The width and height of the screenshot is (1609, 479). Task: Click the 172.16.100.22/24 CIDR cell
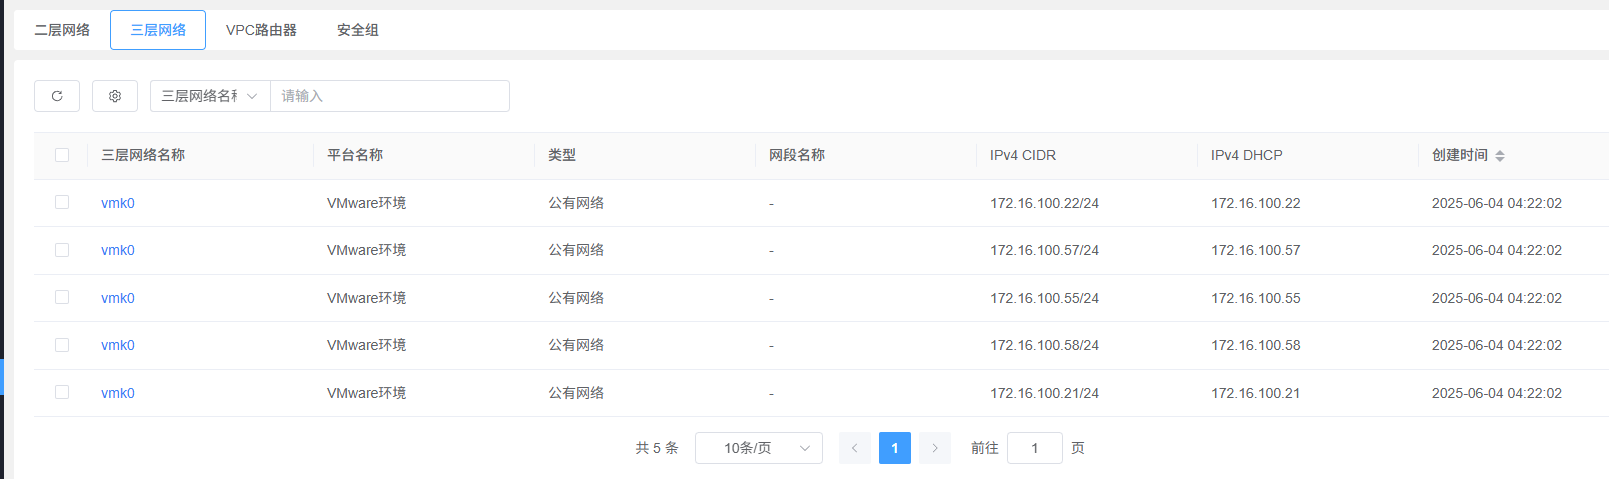[1045, 203]
